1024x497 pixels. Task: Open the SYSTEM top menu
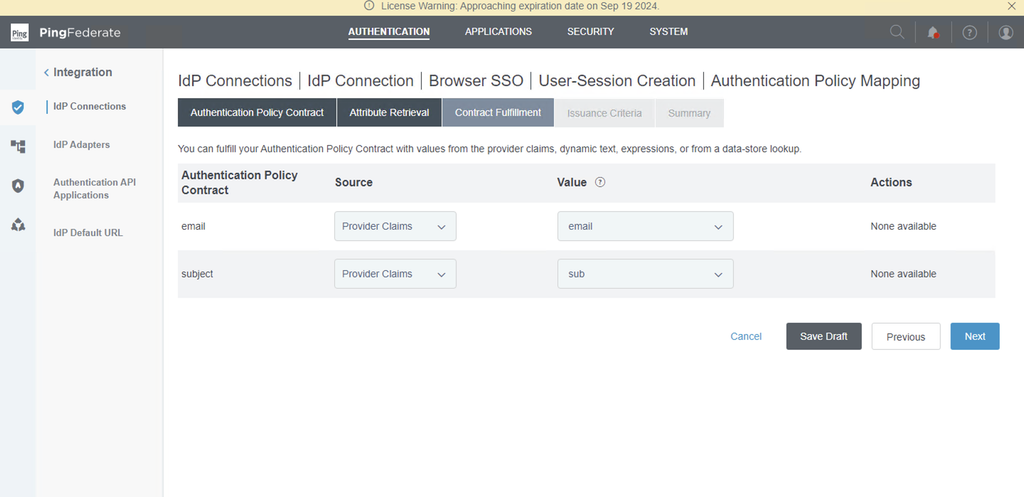pos(668,31)
